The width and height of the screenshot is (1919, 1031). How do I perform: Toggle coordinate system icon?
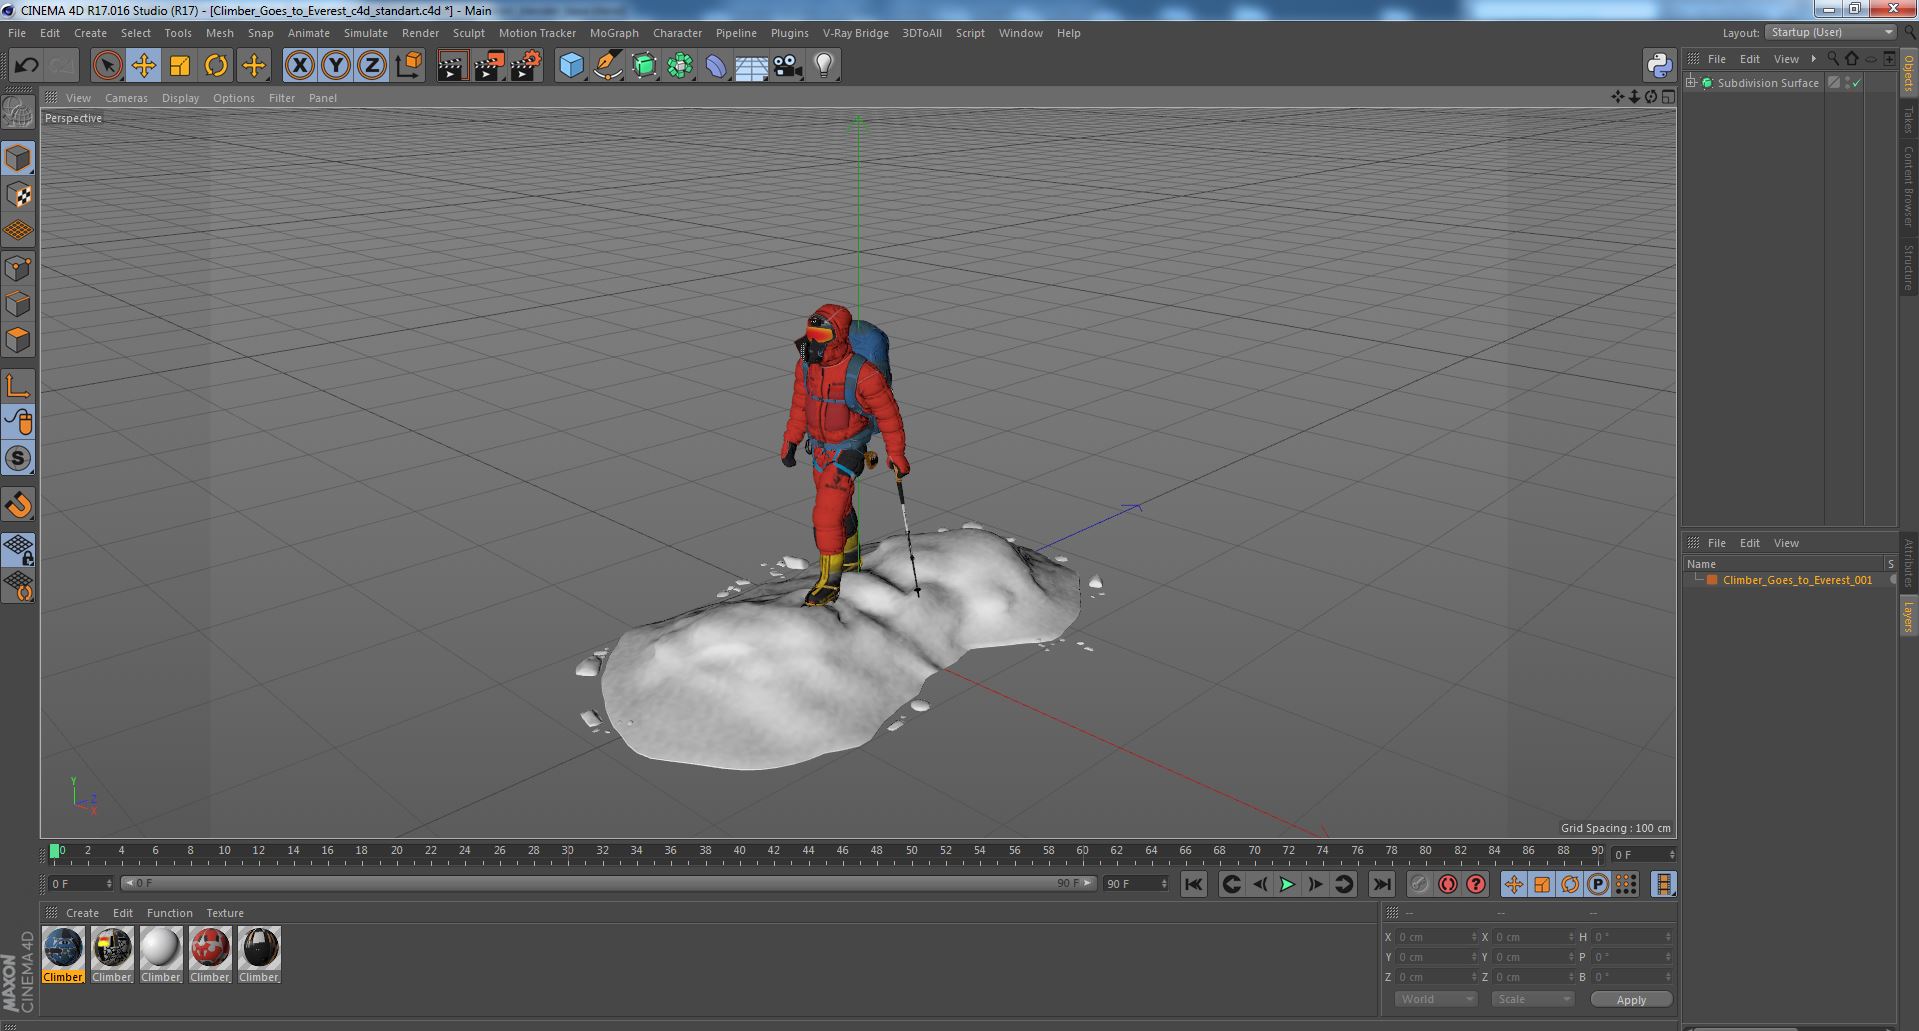click(409, 66)
